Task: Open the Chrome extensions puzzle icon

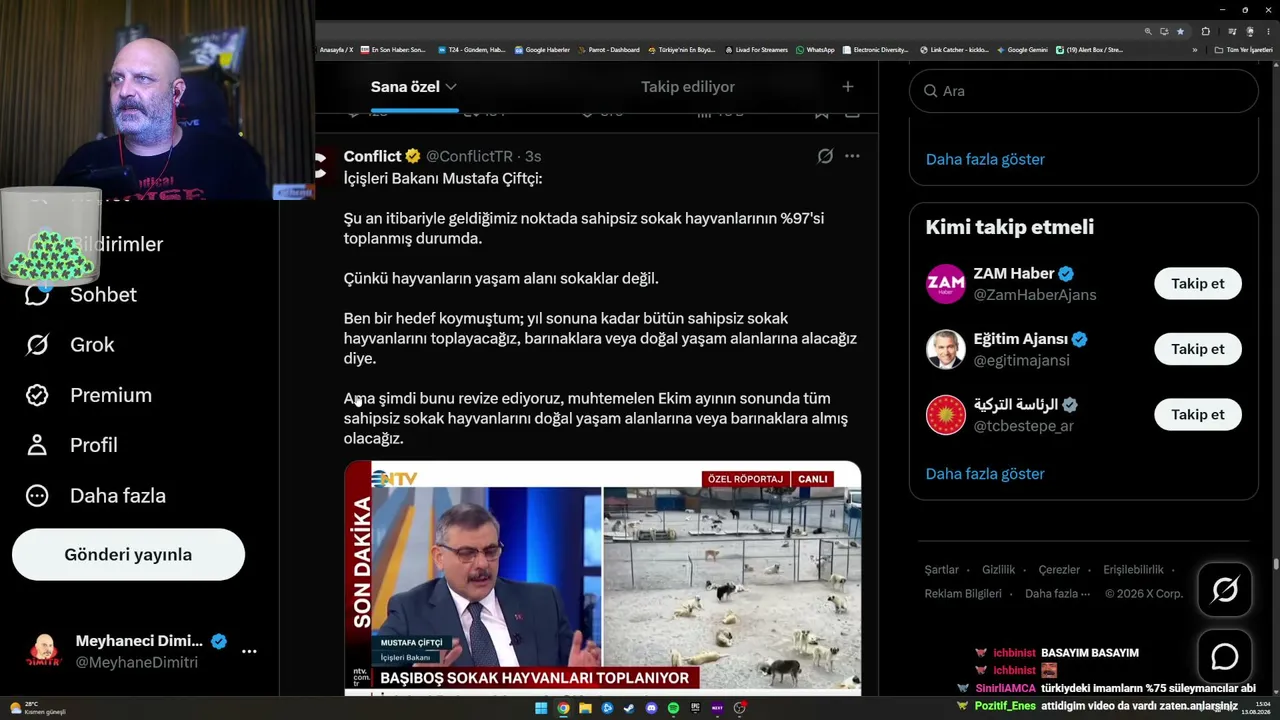Action: pos(1206,31)
